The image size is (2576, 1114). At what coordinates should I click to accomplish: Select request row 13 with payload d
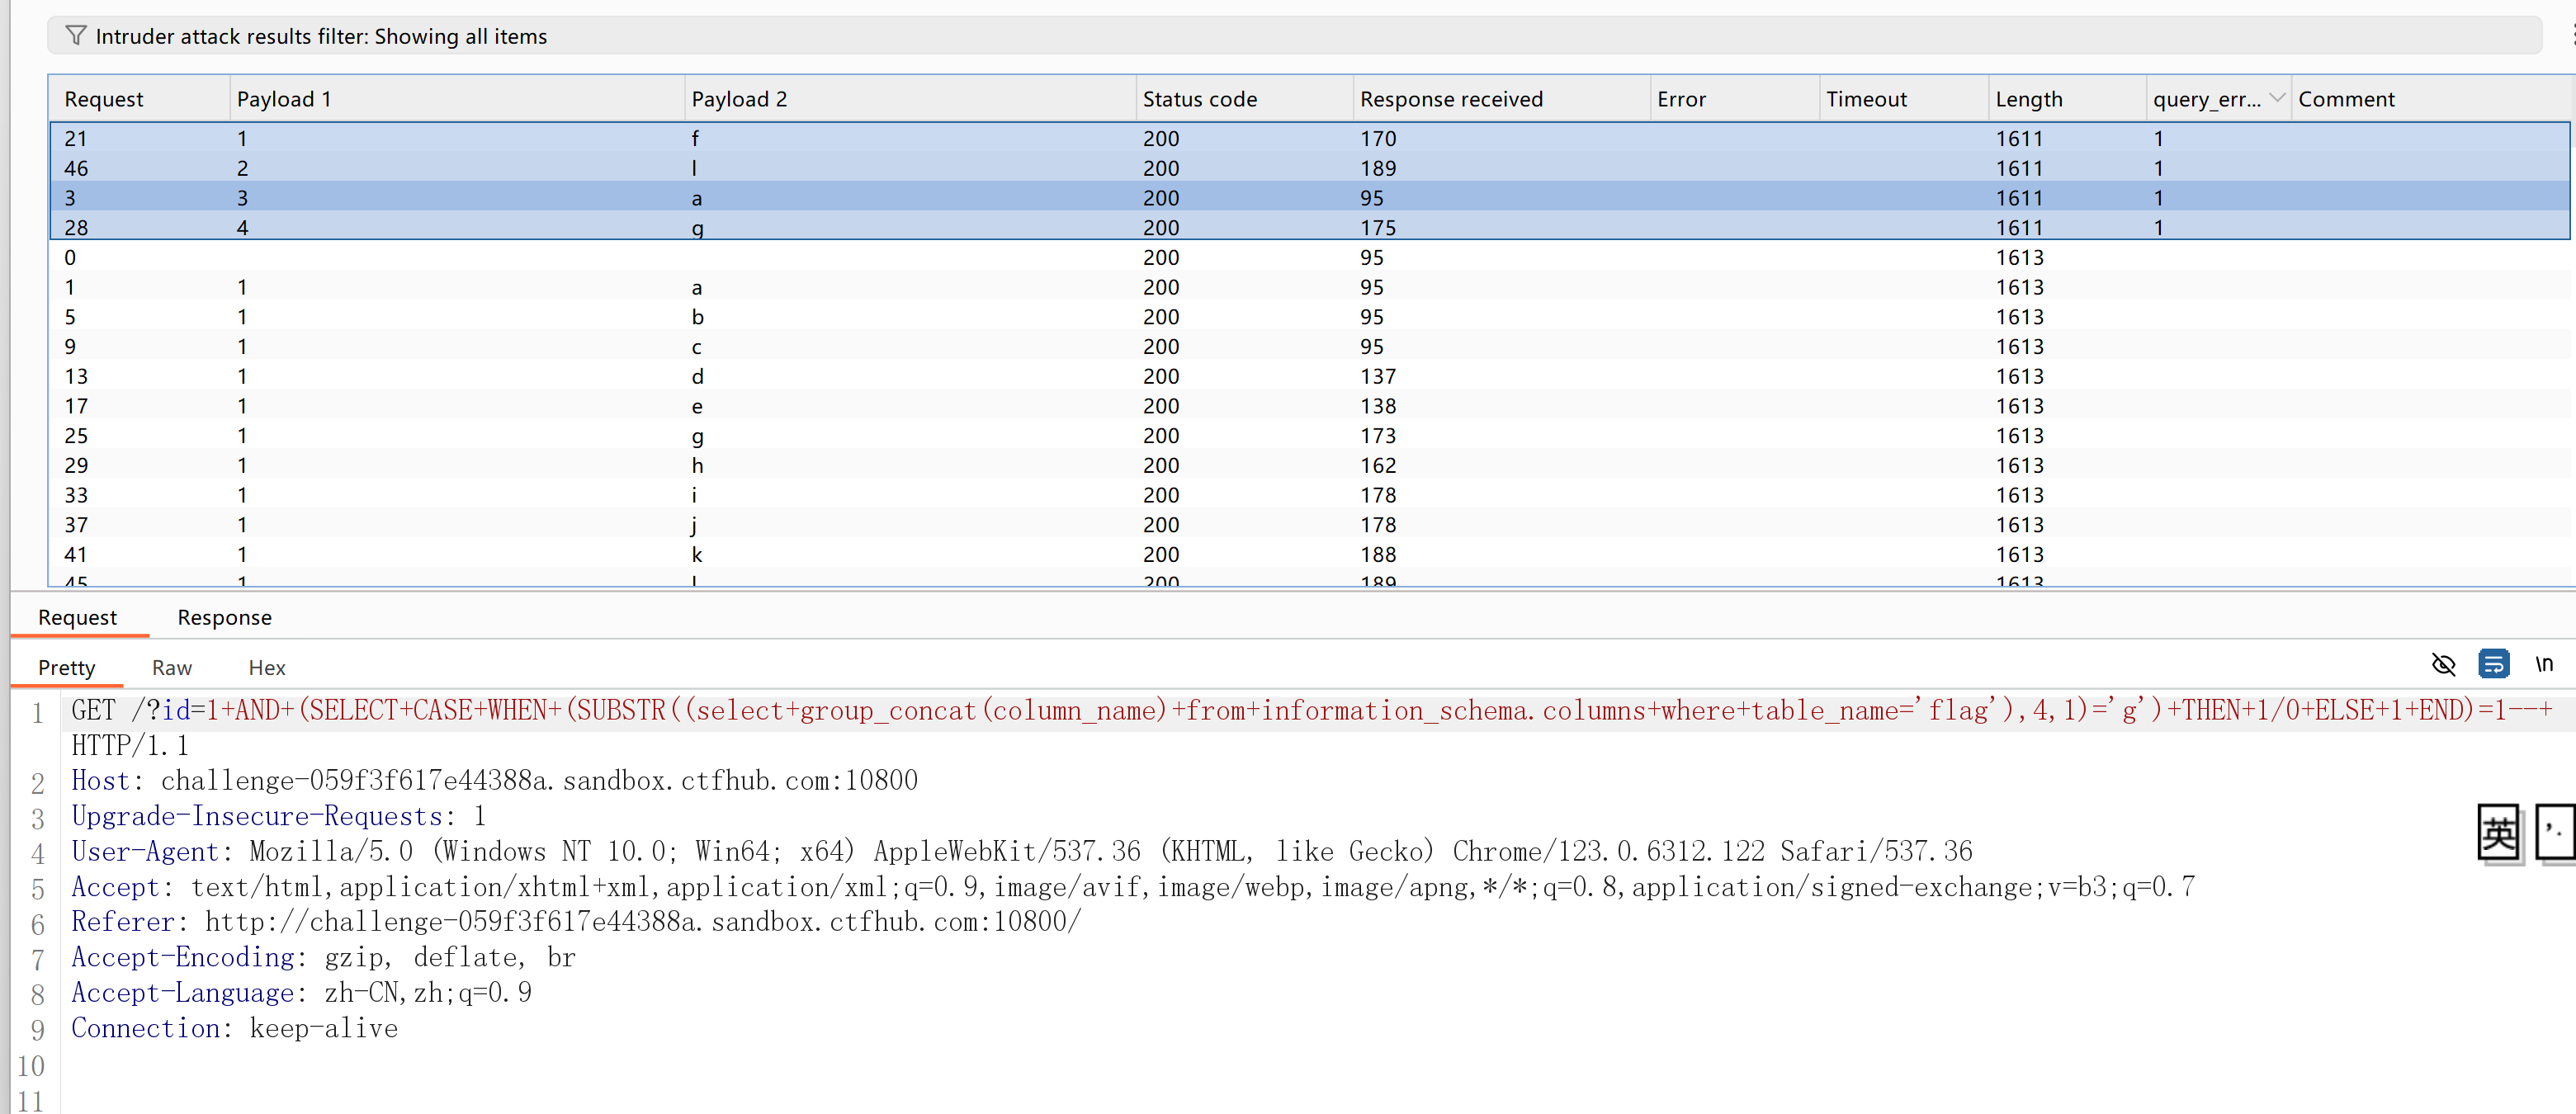1309,376
